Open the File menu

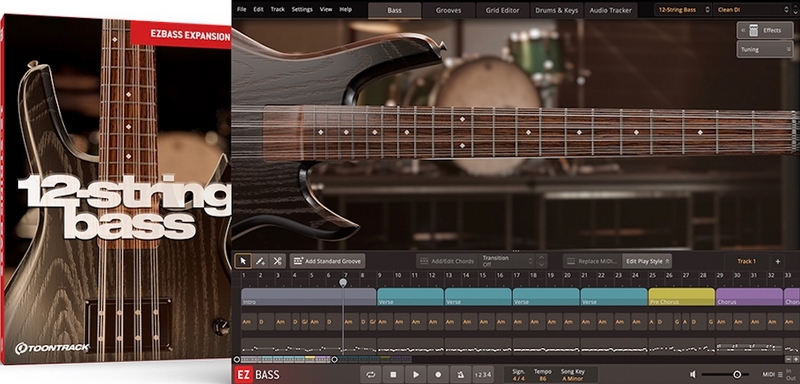coord(241,9)
